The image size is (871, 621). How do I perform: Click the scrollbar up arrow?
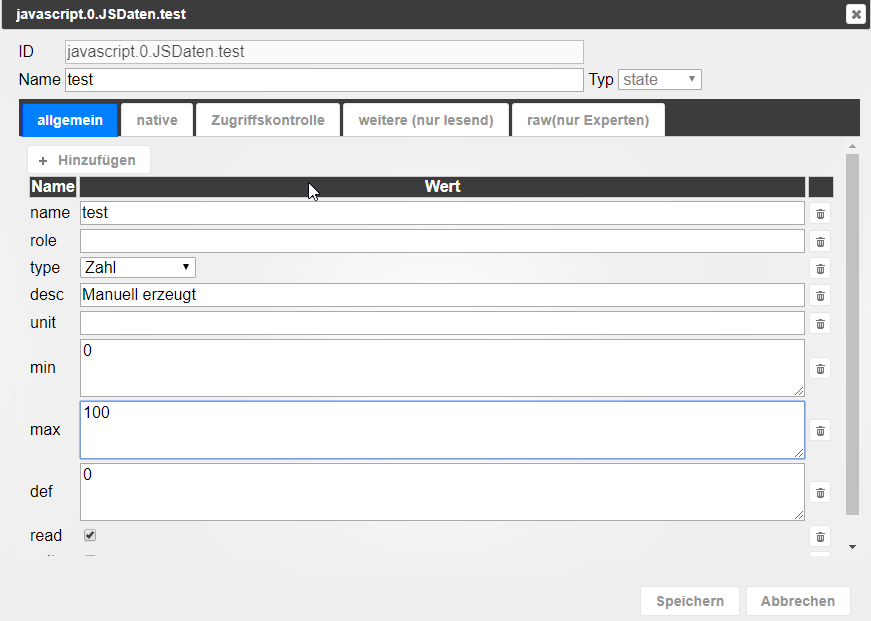coord(852,146)
